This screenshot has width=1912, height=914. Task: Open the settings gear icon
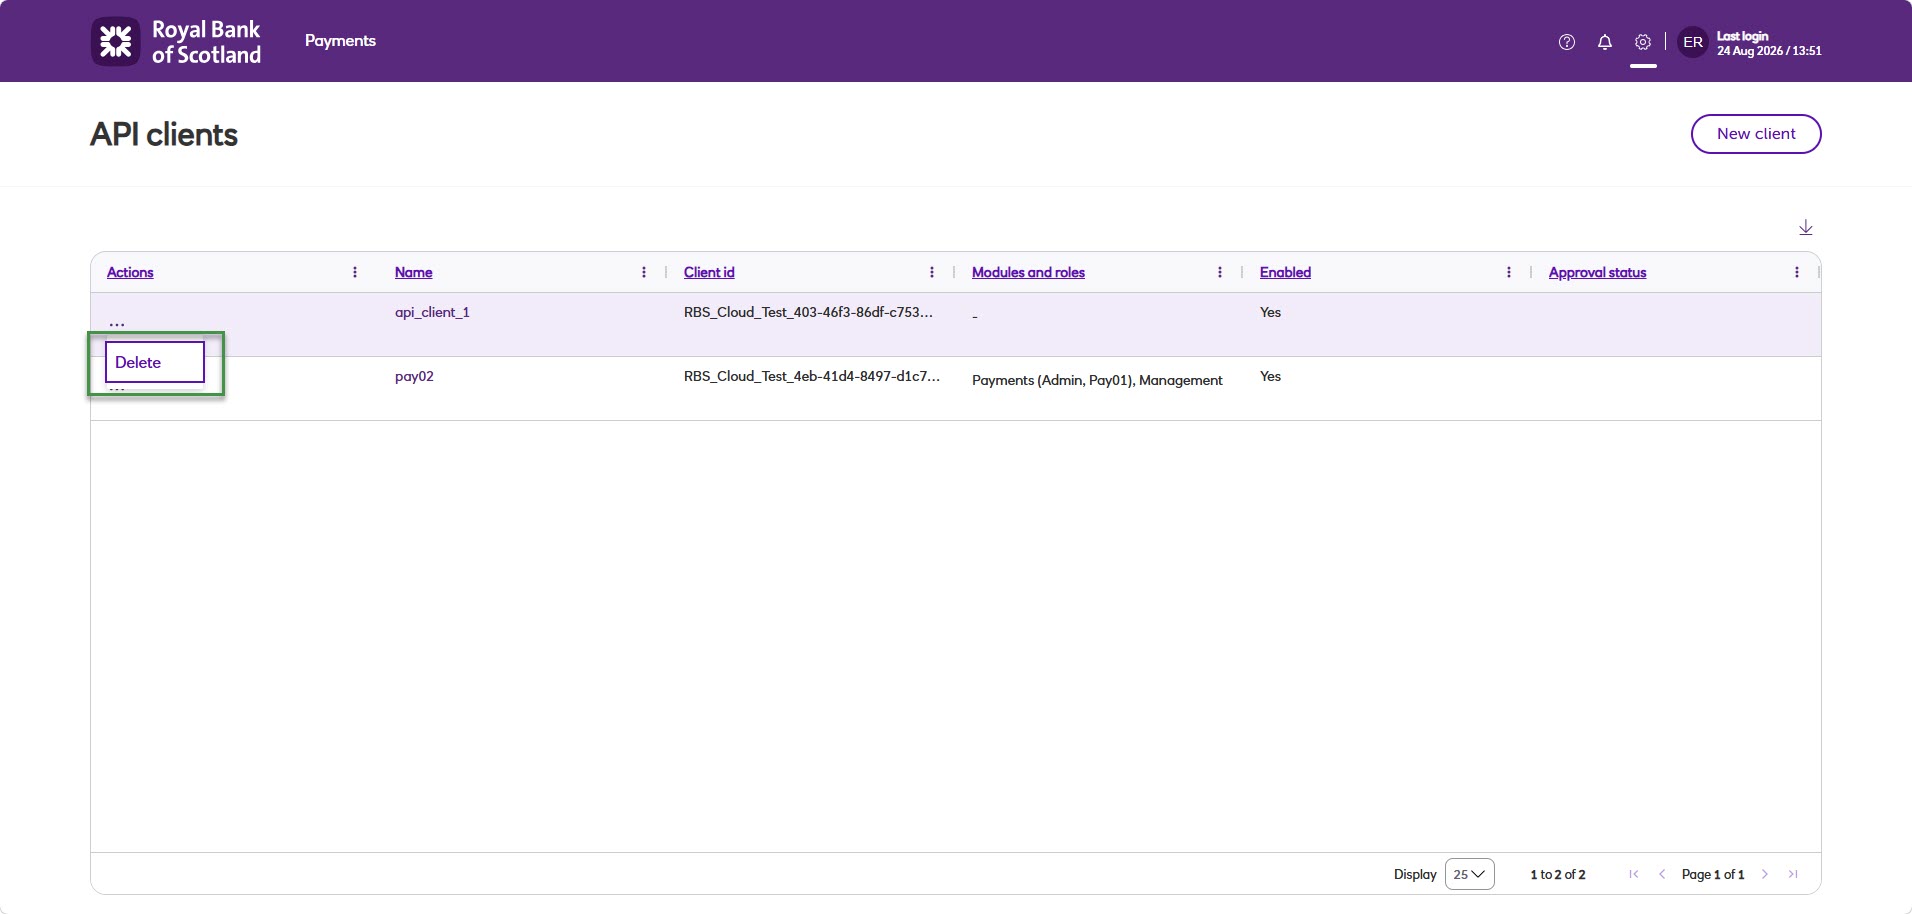(1643, 42)
